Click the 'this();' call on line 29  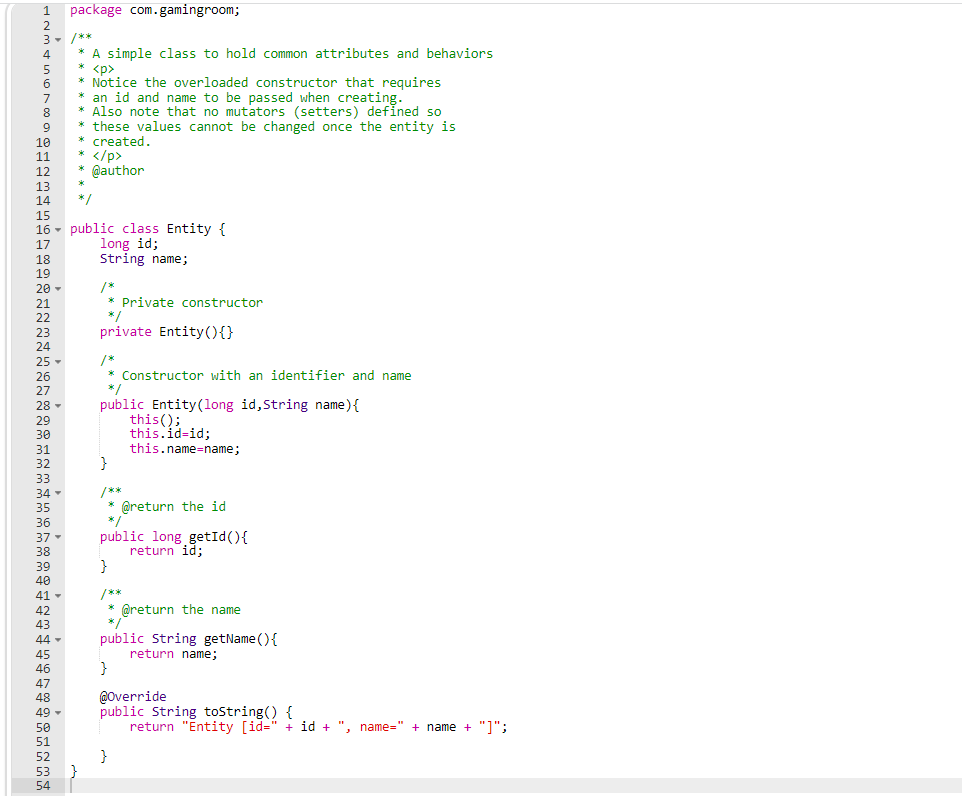[155, 420]
